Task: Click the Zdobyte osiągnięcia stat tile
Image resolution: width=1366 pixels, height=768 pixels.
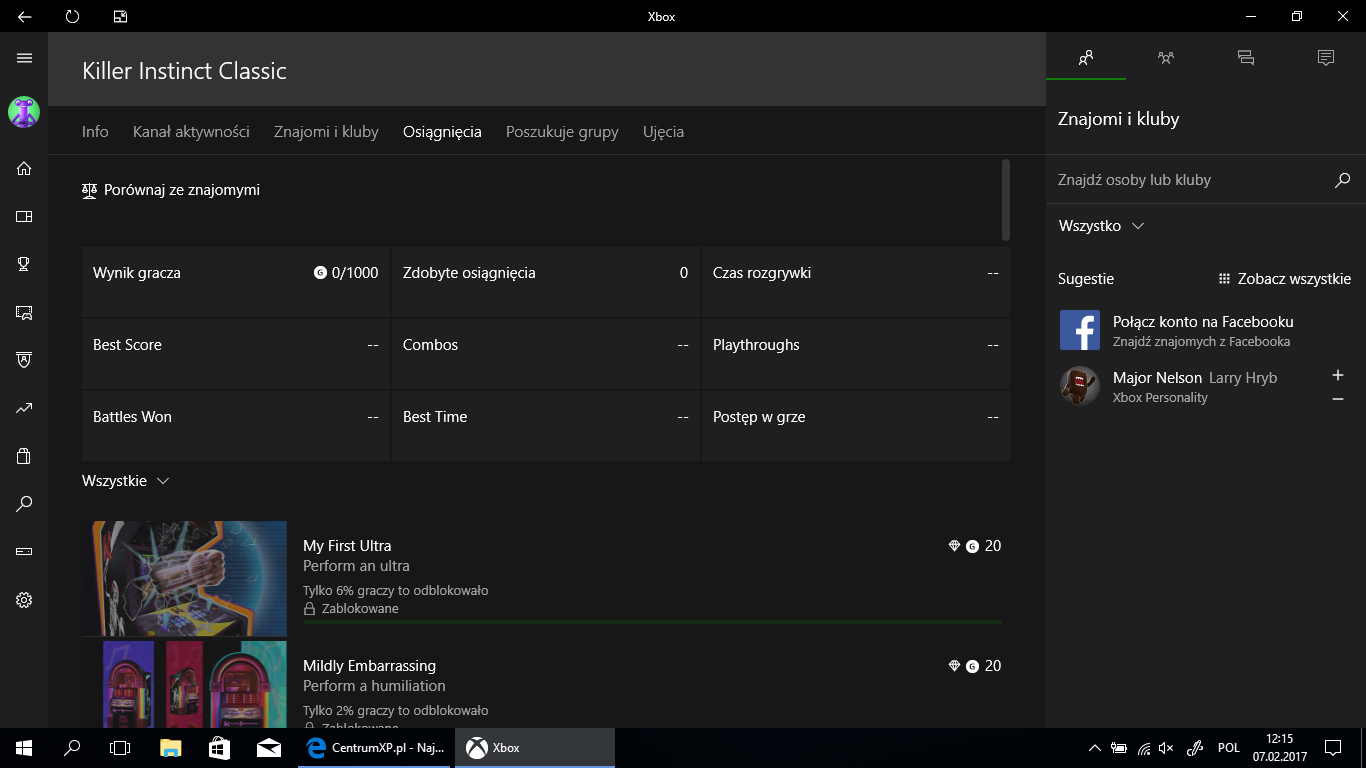Action: (x=546, y=282)
